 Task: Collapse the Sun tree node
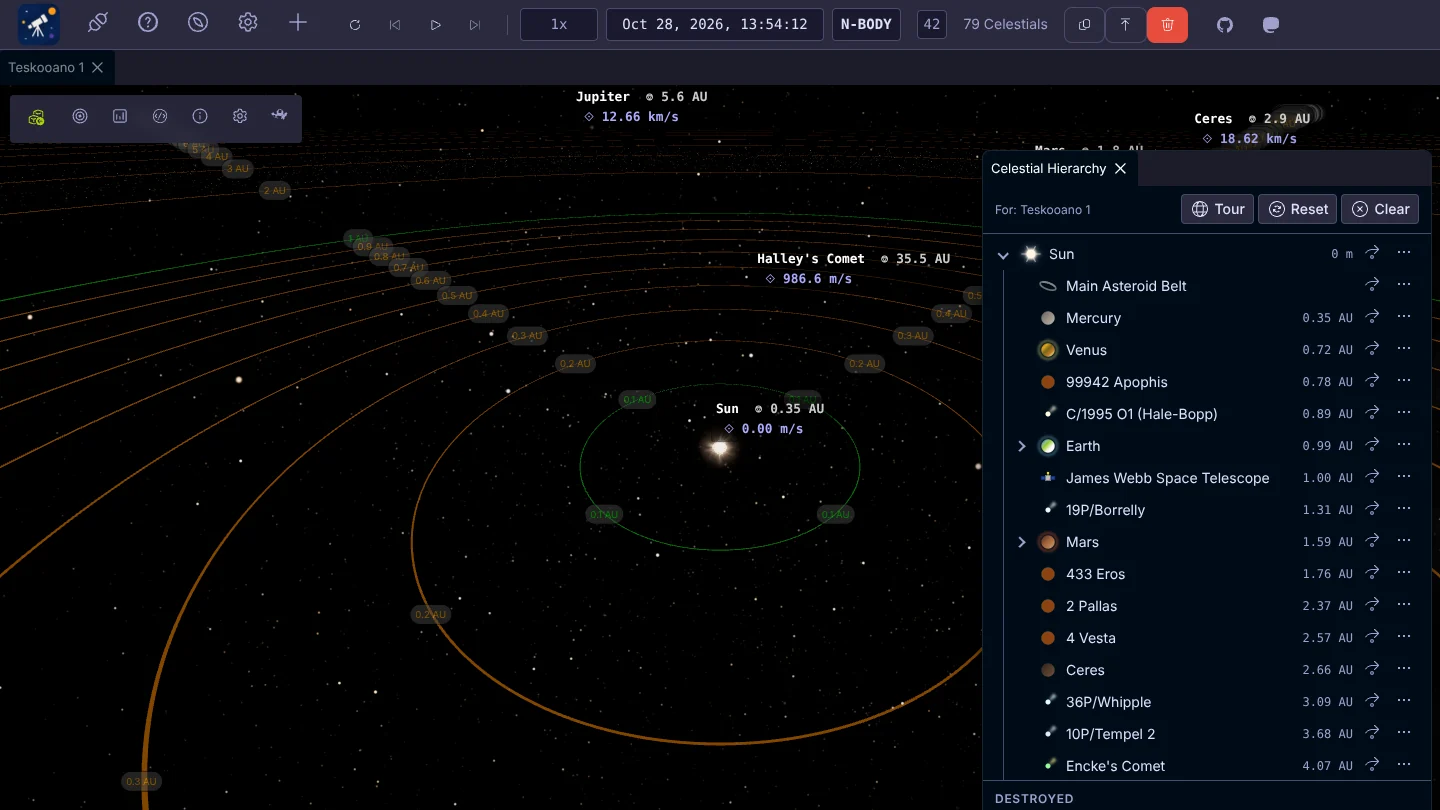(x=1003, y=255)
